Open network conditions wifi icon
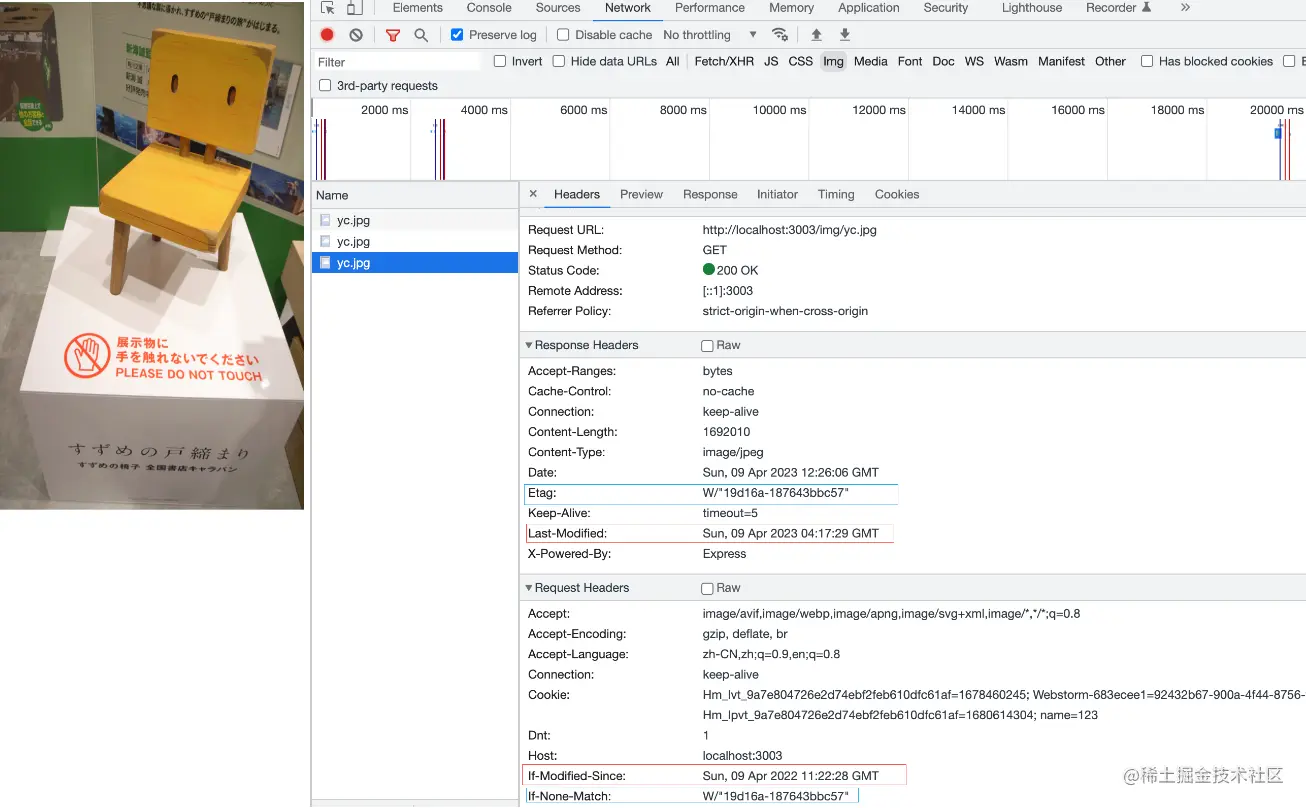 coord(780,35)
